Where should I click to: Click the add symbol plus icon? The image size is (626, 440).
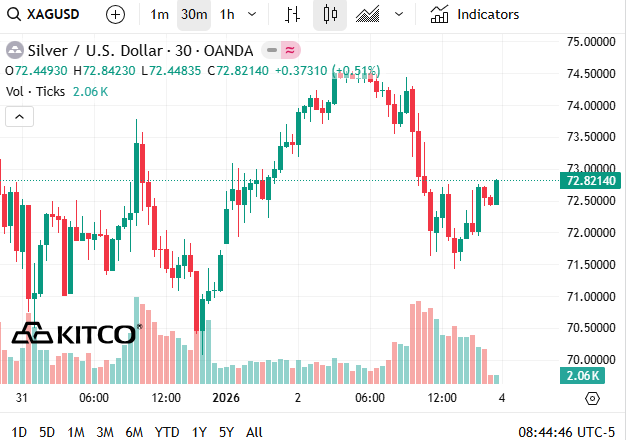116,15
